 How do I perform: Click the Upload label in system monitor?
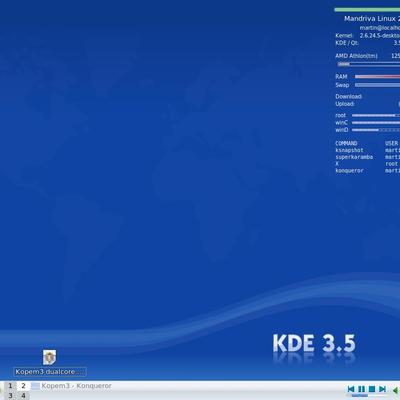point(345,104)
